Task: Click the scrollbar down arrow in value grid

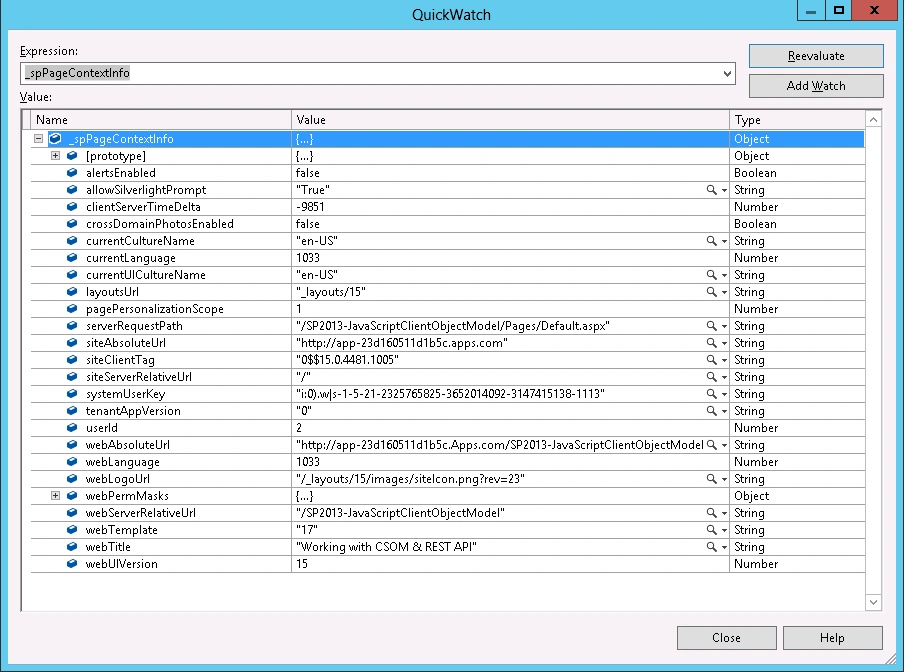Action: (x=874, y=602)
